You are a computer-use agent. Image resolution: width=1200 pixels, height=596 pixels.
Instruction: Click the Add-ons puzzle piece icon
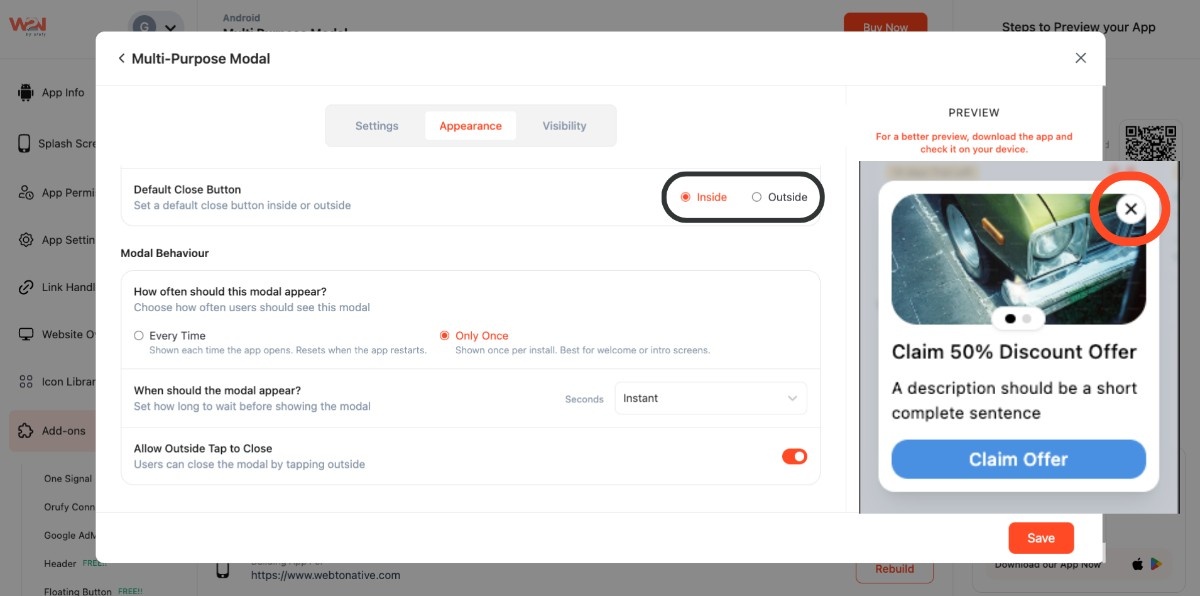click(x=25, y=431)
